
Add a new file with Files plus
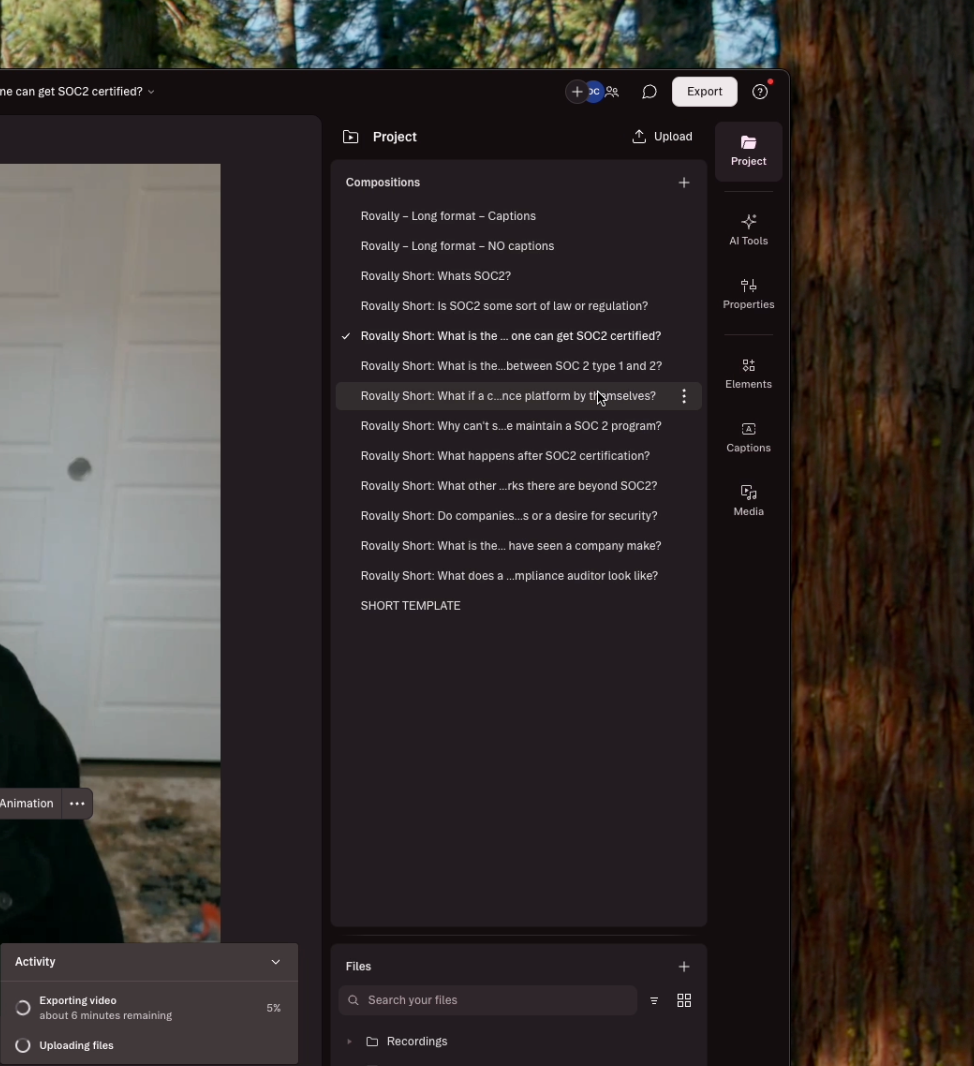[x=684, y=967]
